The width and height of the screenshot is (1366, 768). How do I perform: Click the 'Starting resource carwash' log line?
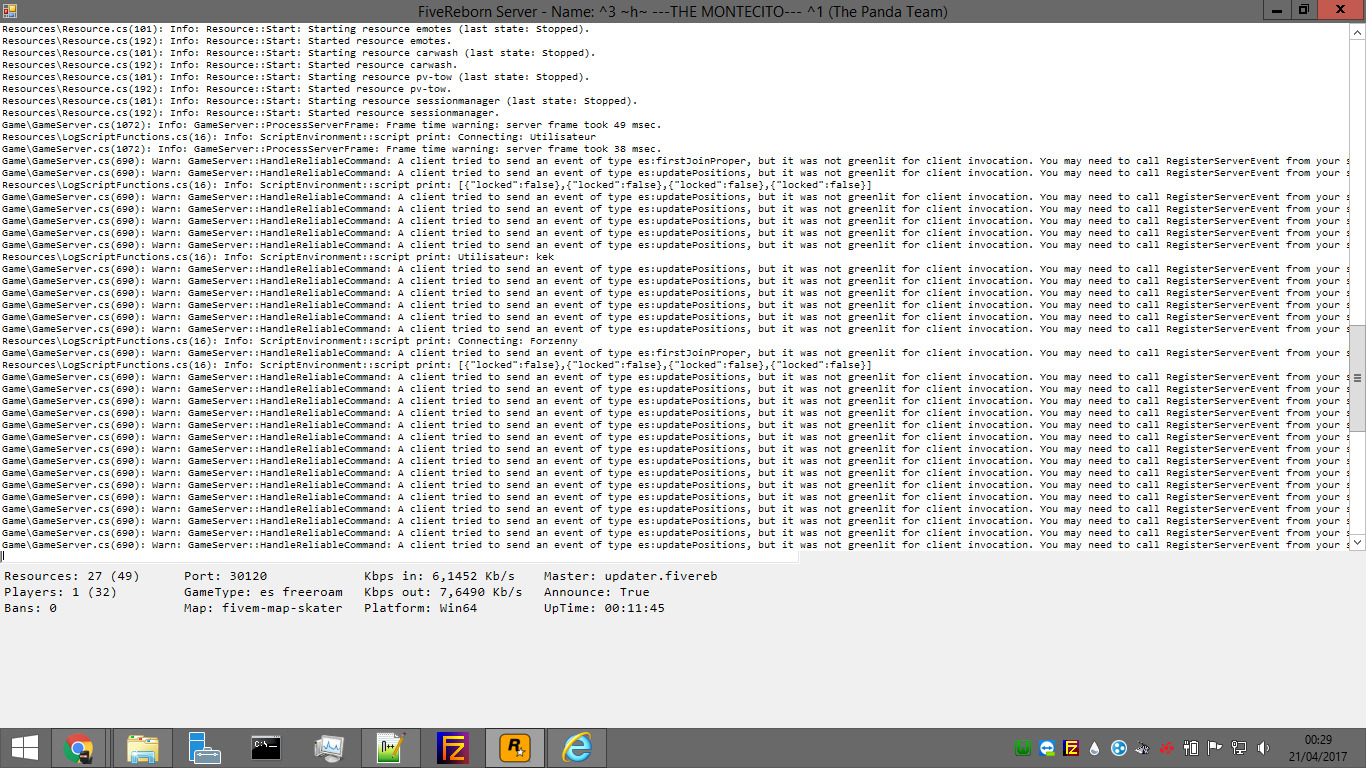(x=299, y=53)
